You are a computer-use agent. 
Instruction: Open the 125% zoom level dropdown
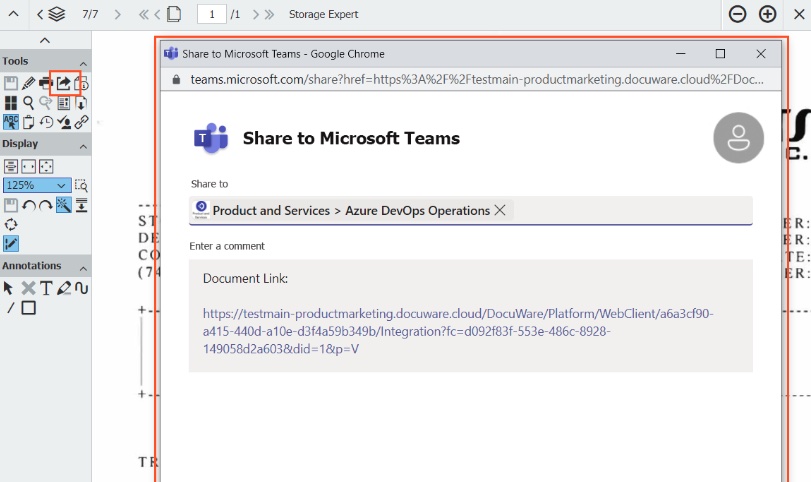[x=37, y=185]
